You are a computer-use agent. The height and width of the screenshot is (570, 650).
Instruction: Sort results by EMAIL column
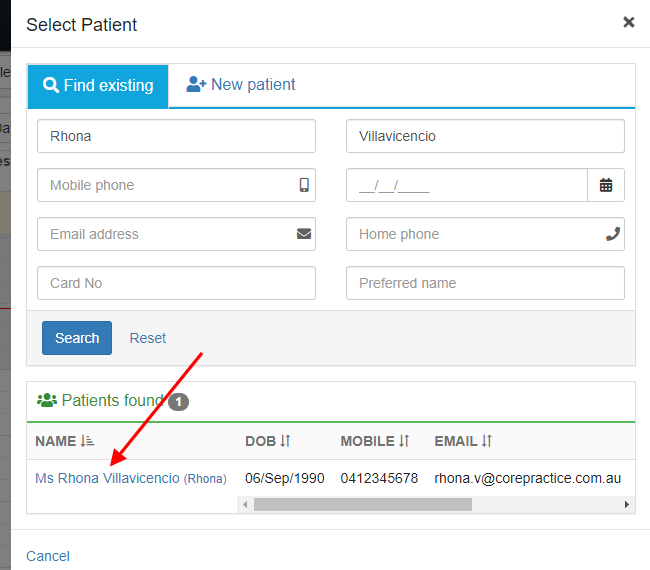point(463,441)
